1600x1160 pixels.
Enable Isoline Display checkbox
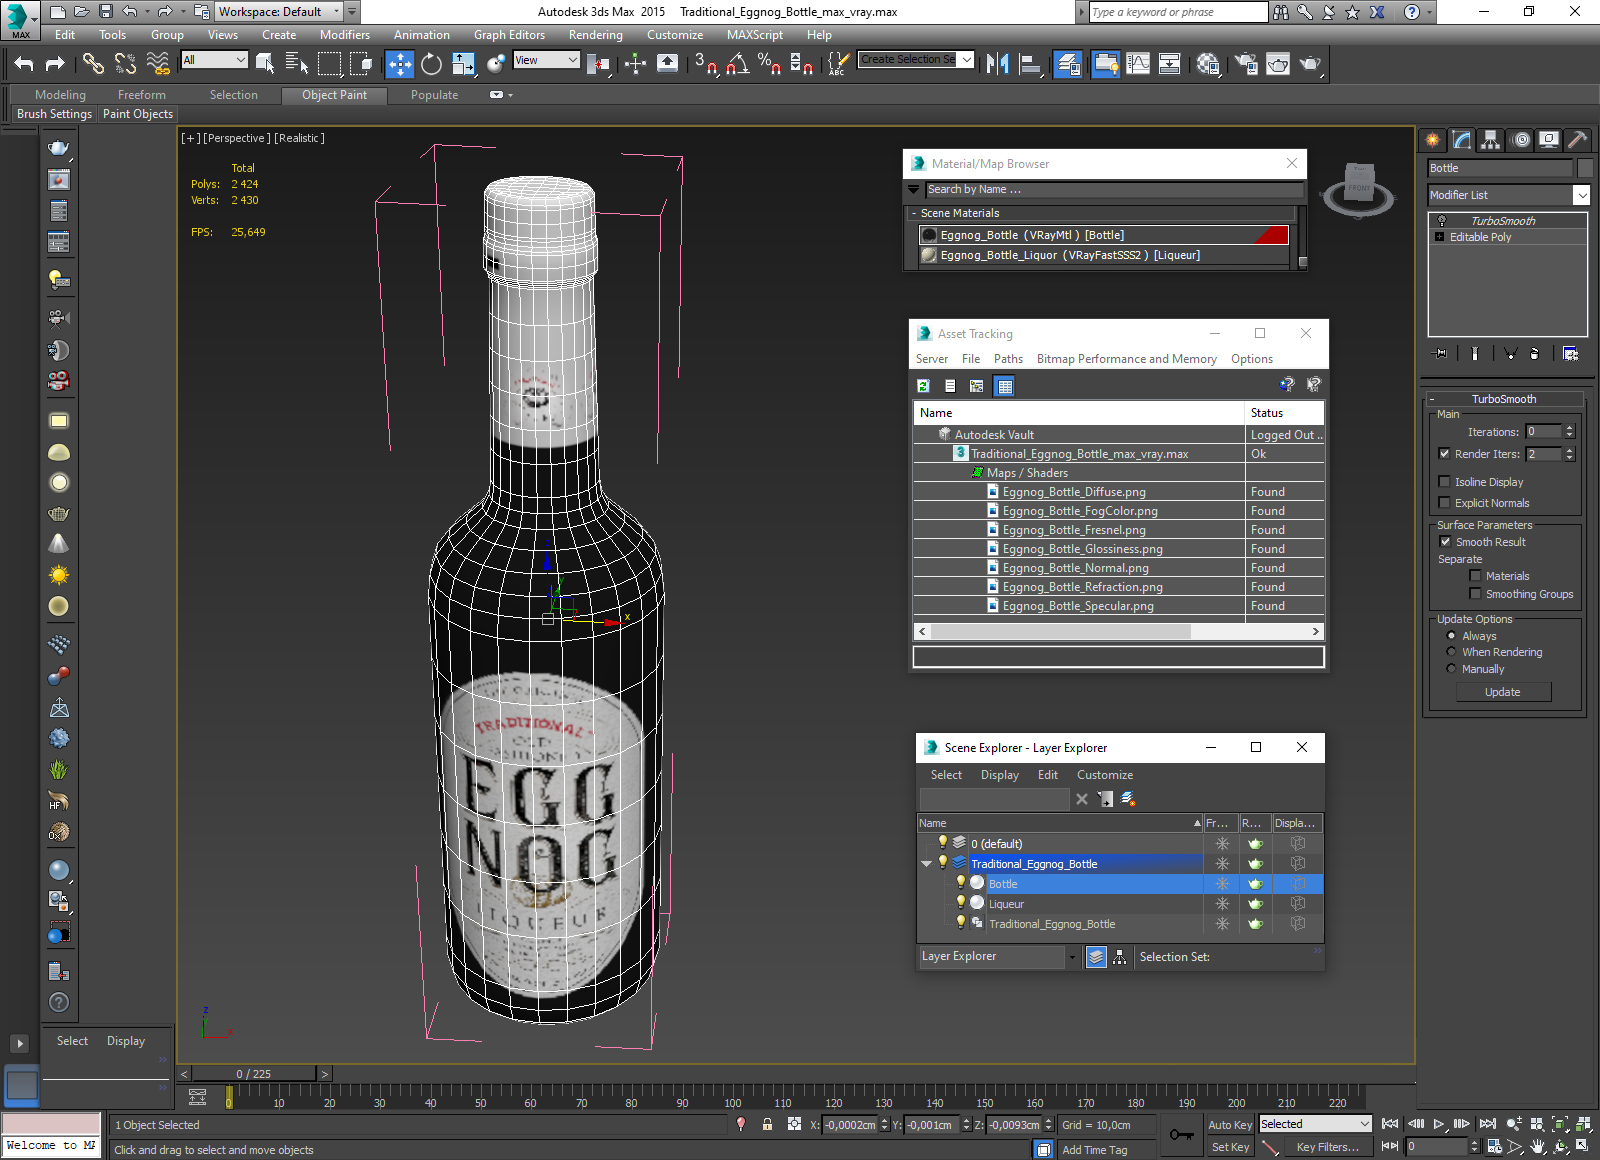click(1444, 482)
